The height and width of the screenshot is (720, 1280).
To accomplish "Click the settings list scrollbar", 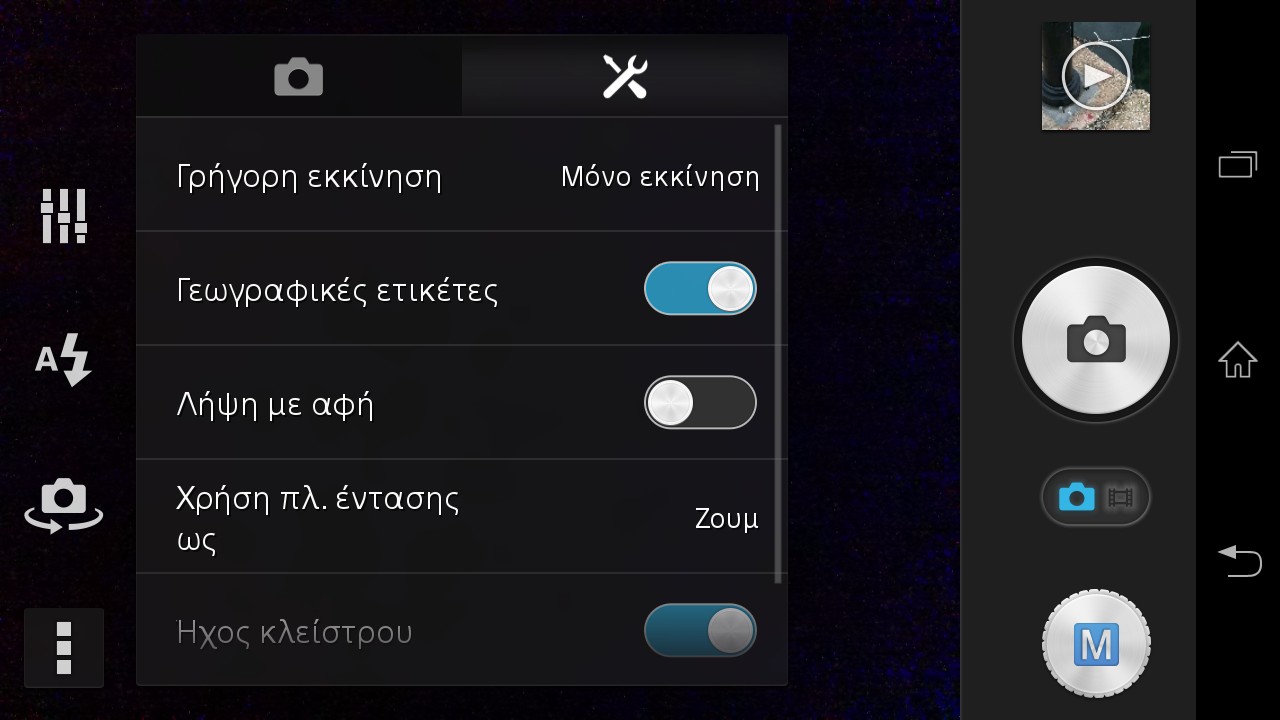I will coord(779,354).
